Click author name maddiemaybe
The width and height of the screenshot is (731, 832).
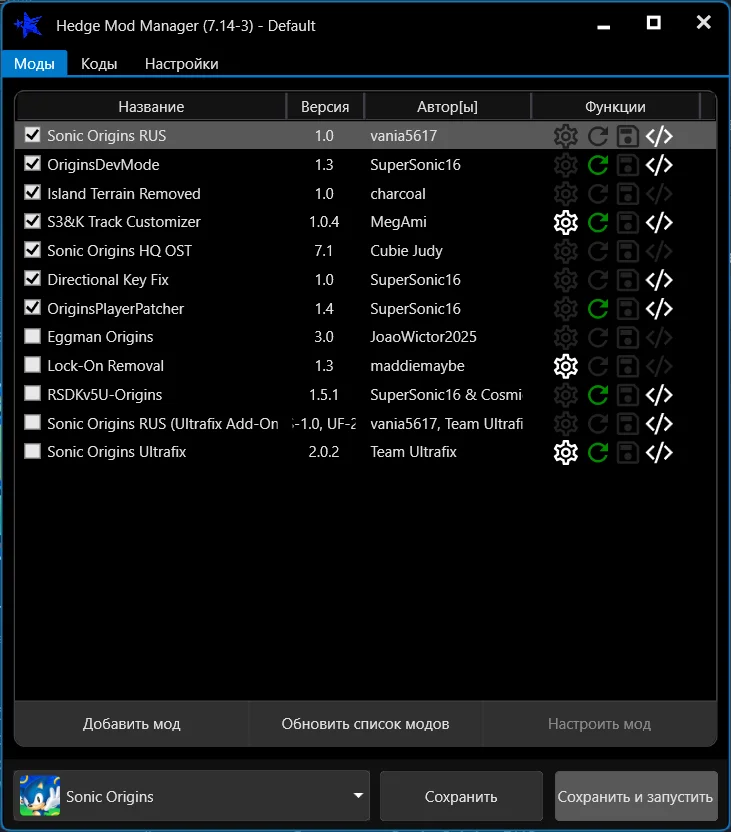[x=417, y=366]
